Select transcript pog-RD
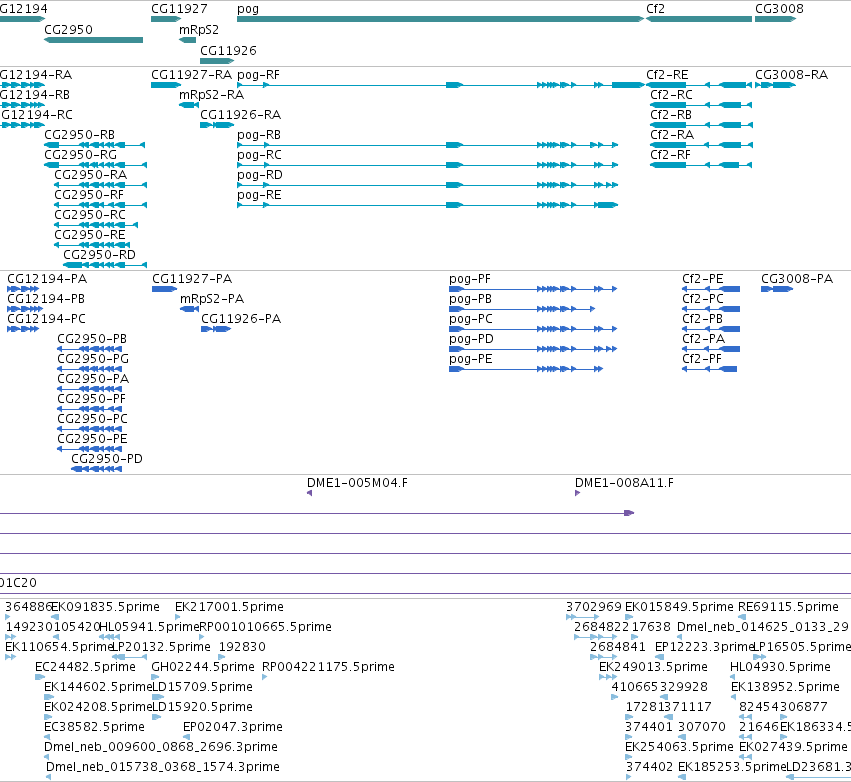This screenshot has width=851, height=782. tap(428, 185)
